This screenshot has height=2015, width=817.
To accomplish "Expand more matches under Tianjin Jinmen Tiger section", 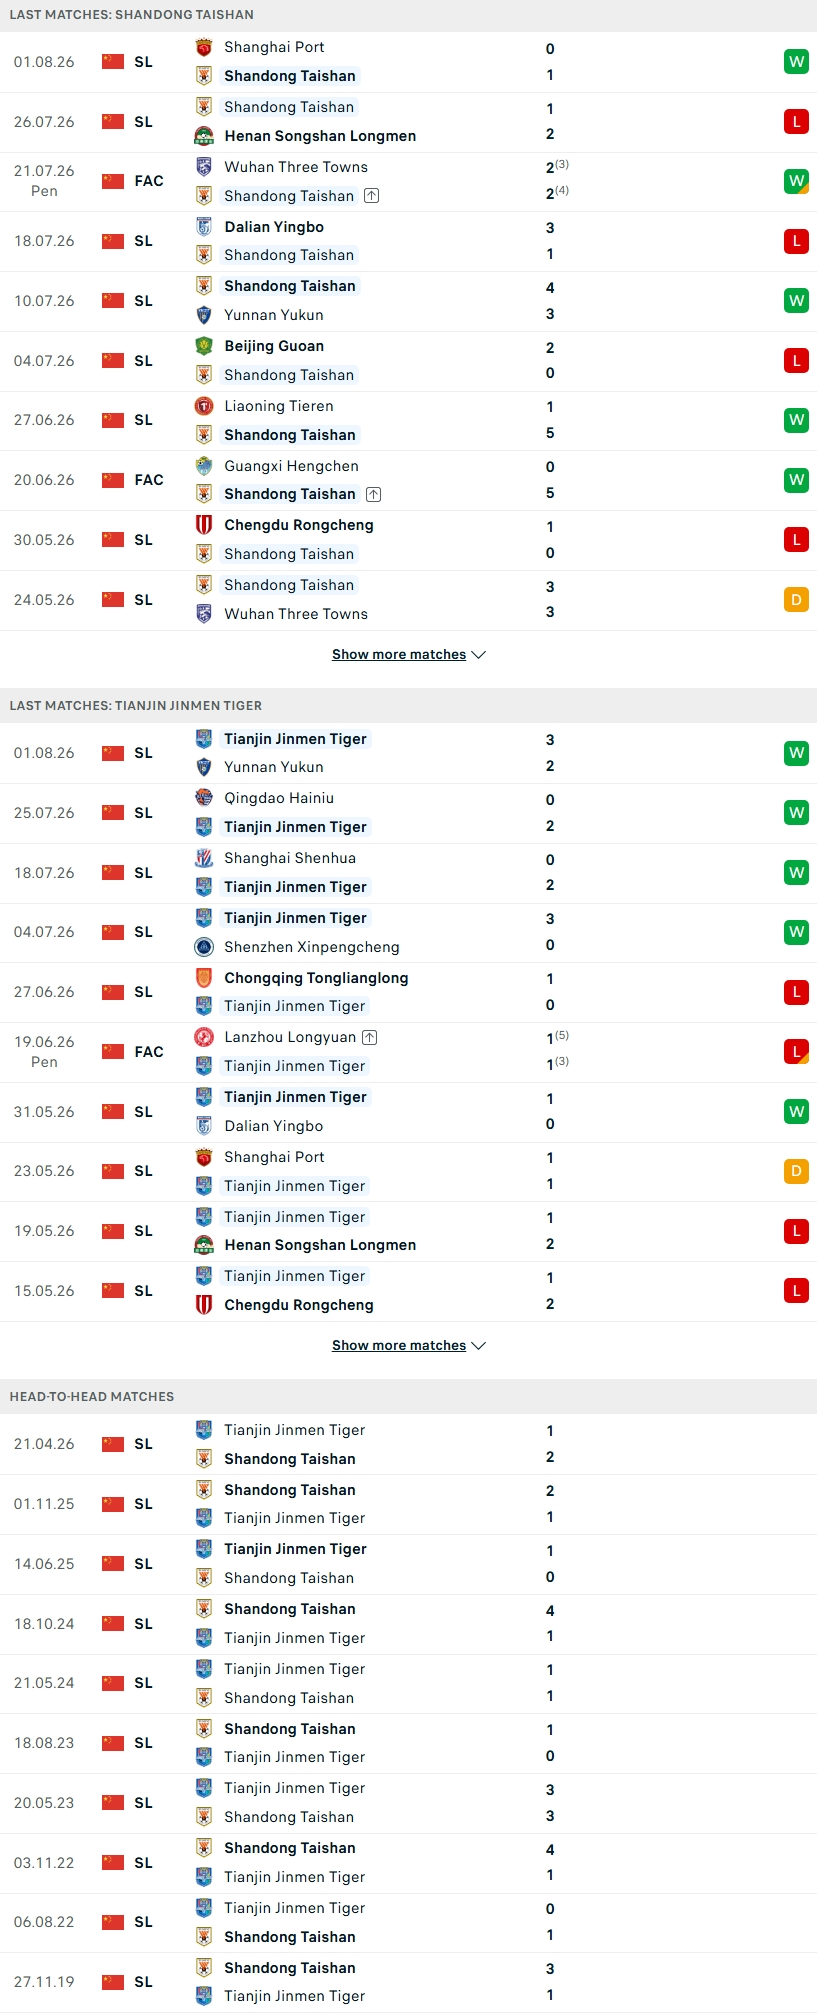I will (408, 1346).
